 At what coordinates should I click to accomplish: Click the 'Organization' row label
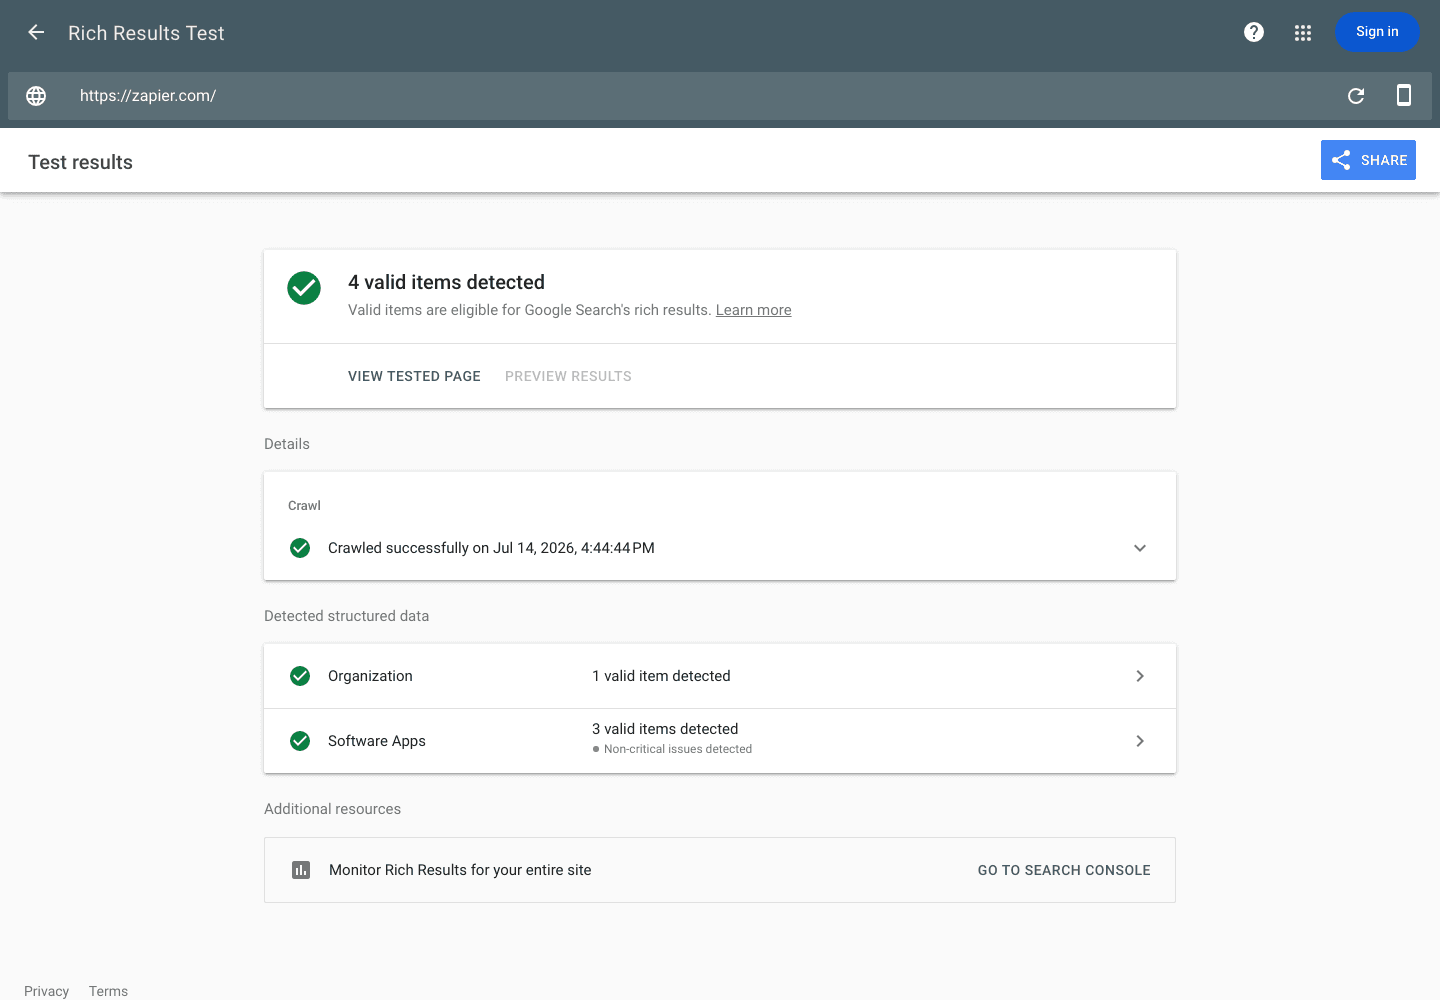click(x=370, y=676)
